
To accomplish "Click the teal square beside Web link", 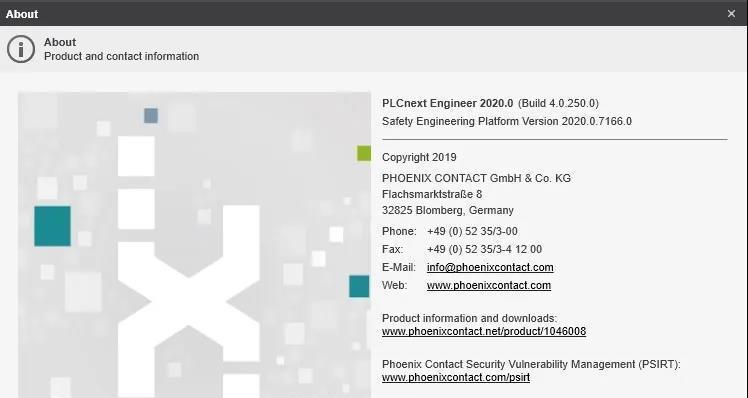I will click(x=359, y=286).
